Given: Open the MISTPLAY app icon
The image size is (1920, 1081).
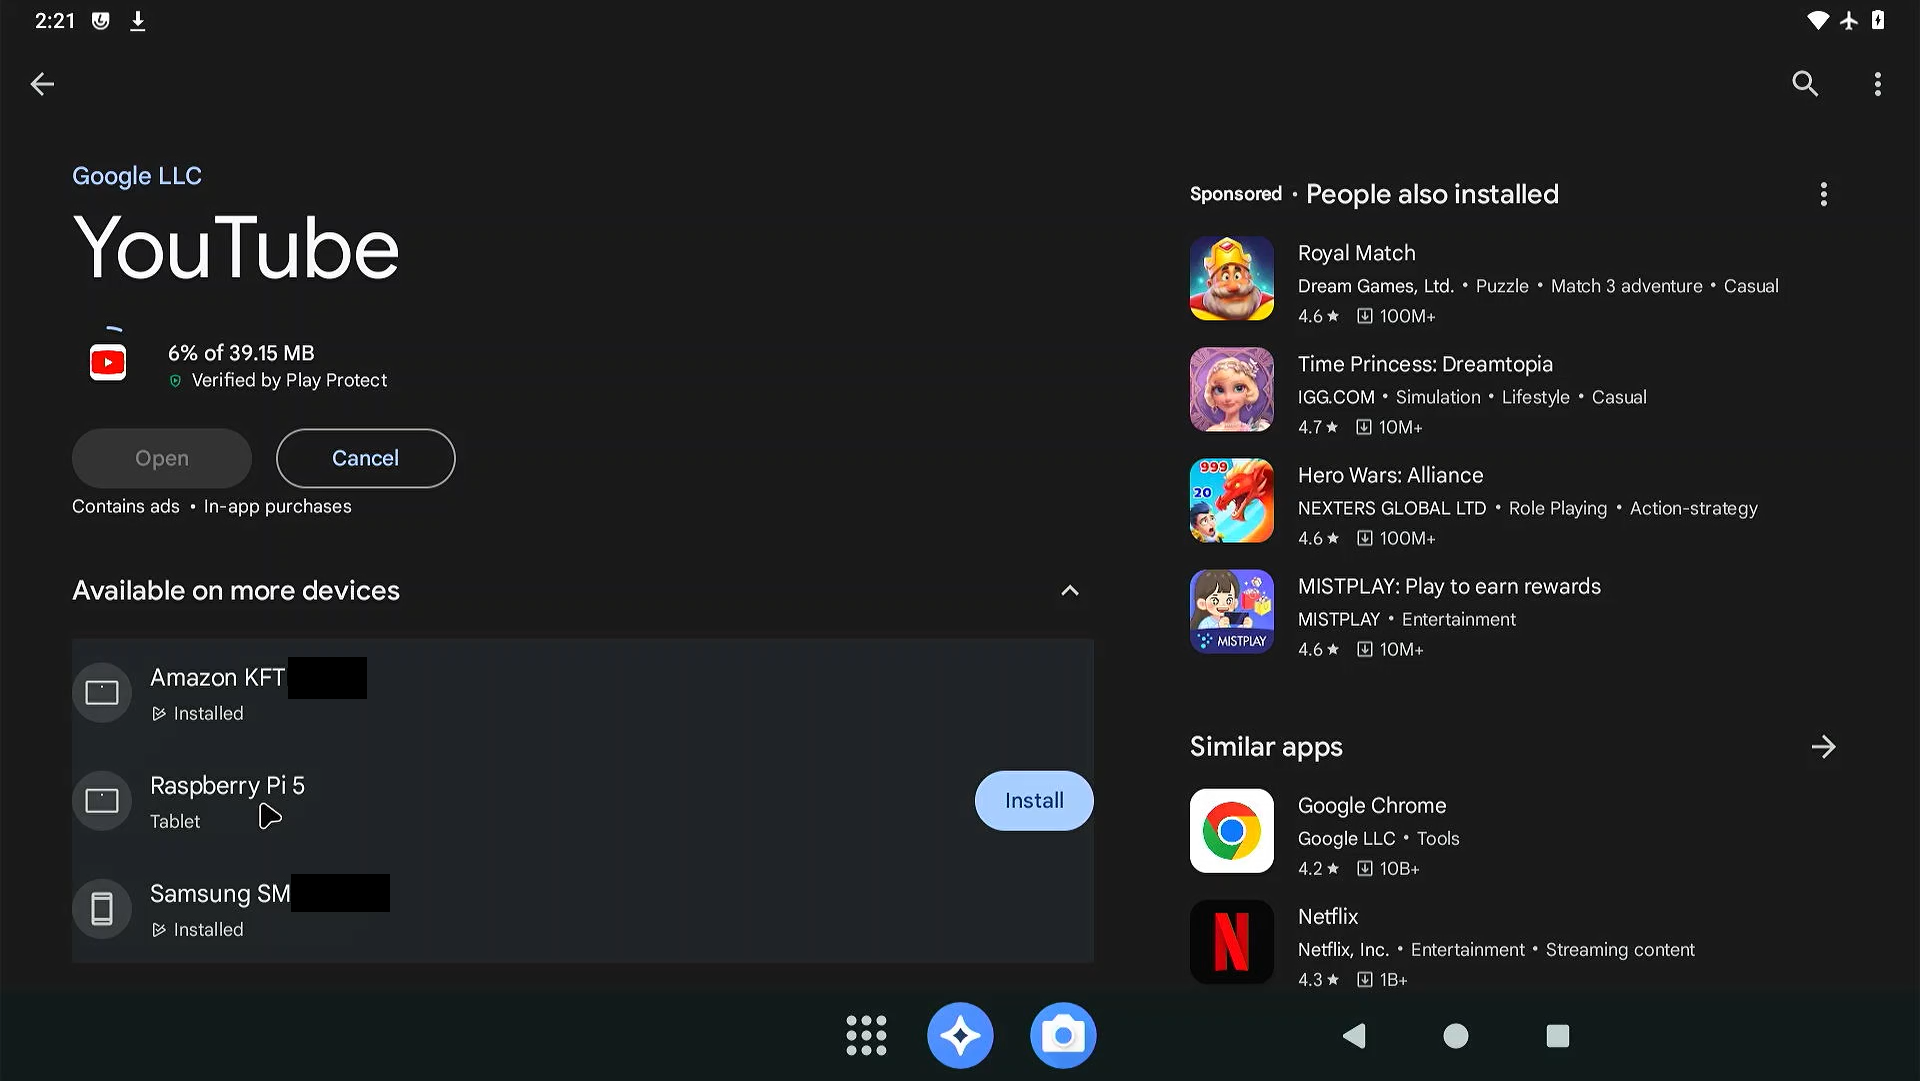Looking at the screenshot, I should (1231, 612).
